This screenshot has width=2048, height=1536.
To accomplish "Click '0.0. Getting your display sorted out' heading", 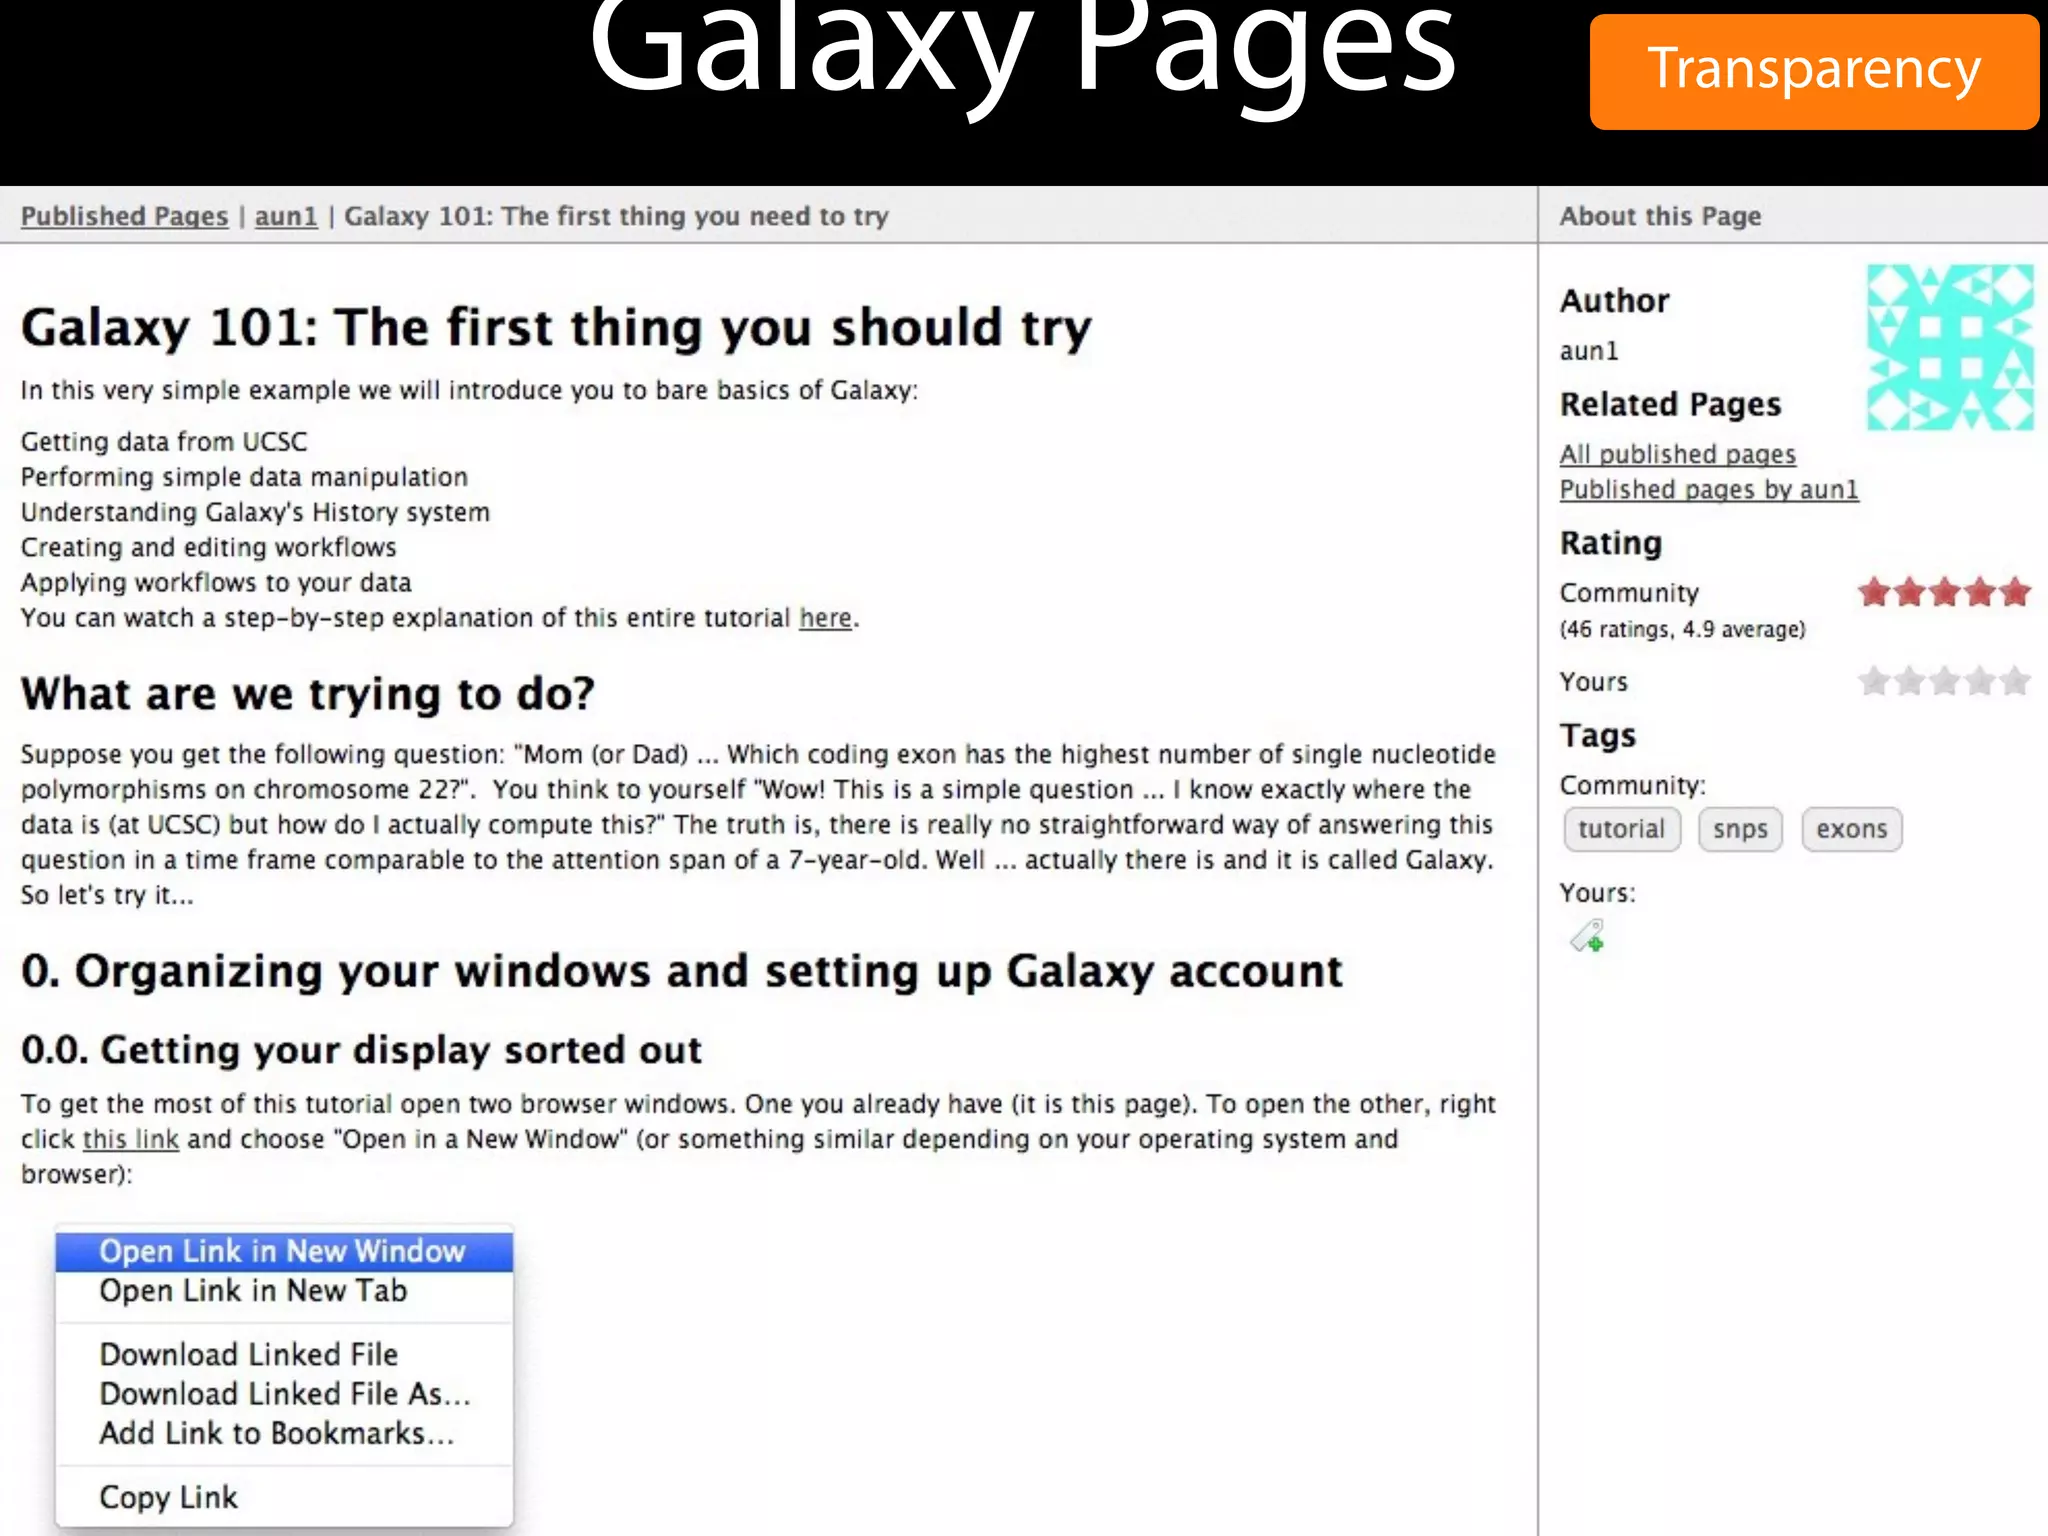I will [x=361, y=1050].
